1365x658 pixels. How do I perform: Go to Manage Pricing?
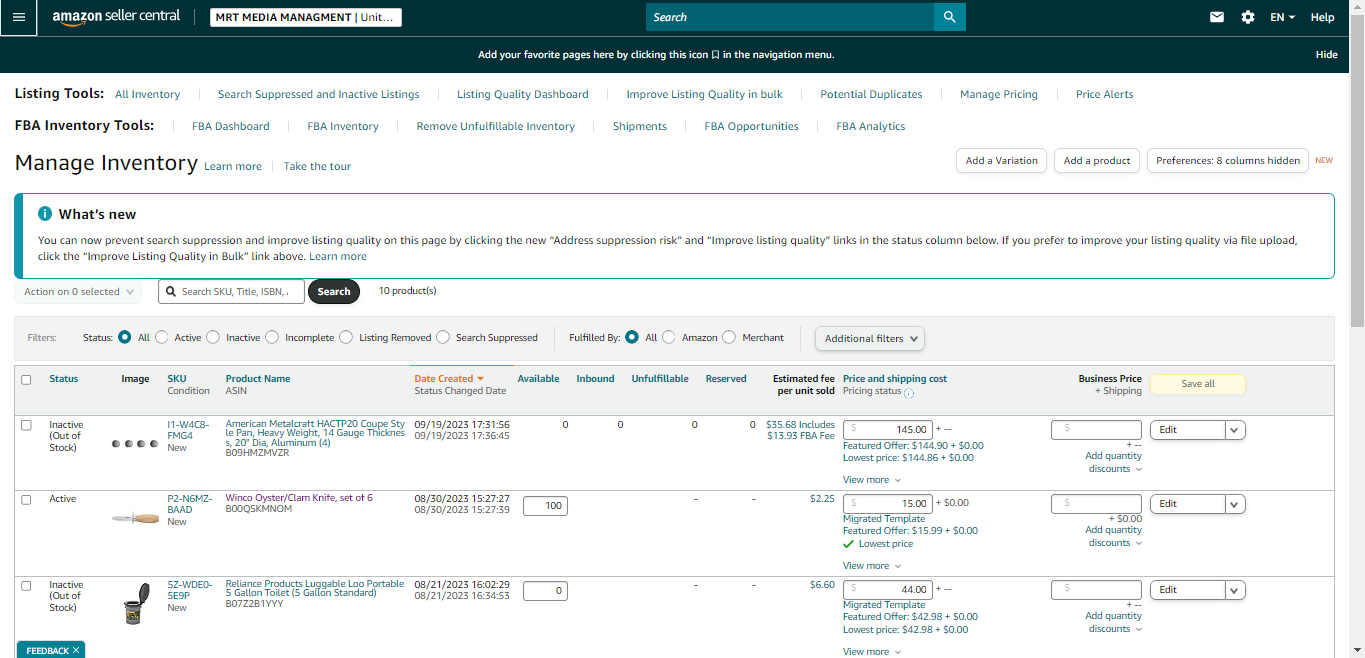pos(999,94)
